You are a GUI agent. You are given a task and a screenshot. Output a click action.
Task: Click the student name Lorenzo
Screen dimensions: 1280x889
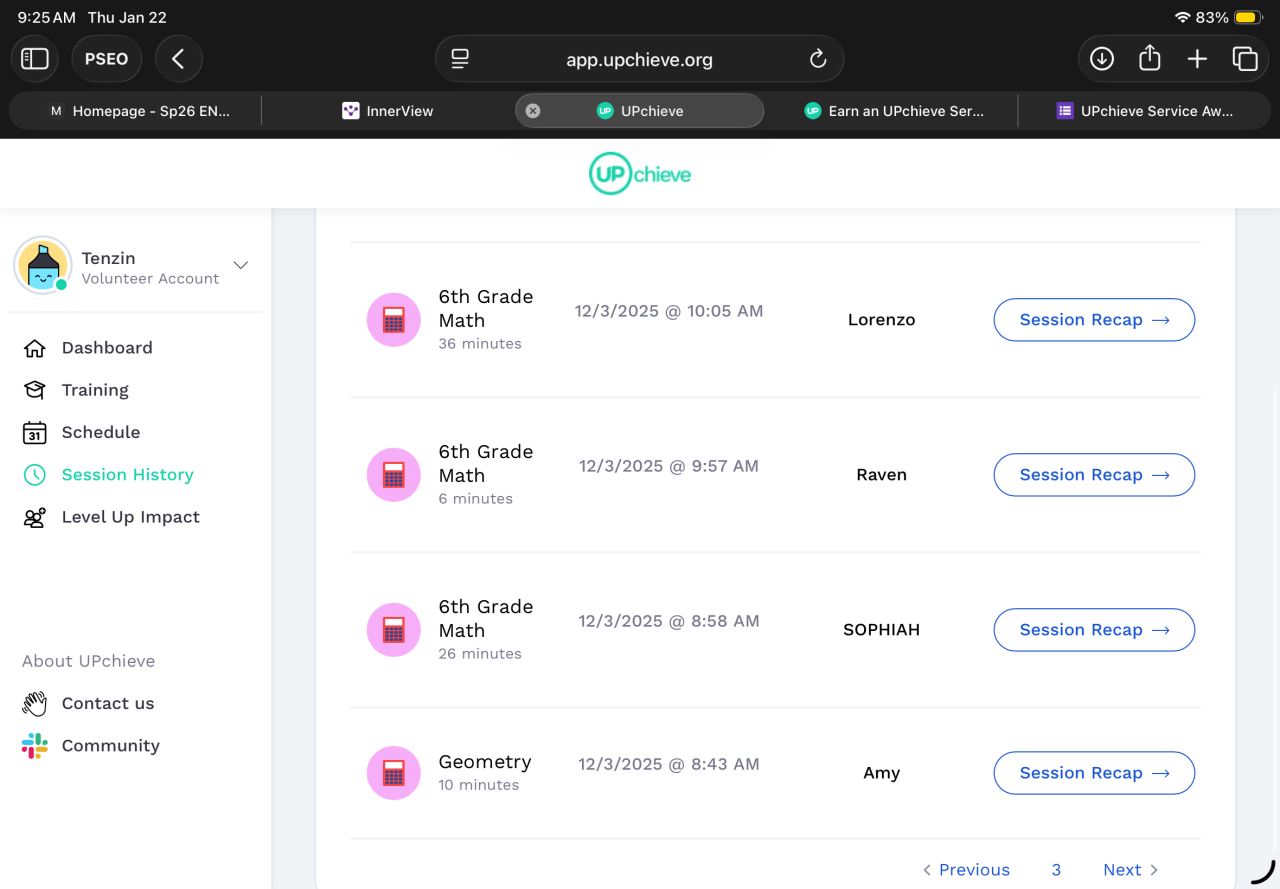tap(881, 320)
